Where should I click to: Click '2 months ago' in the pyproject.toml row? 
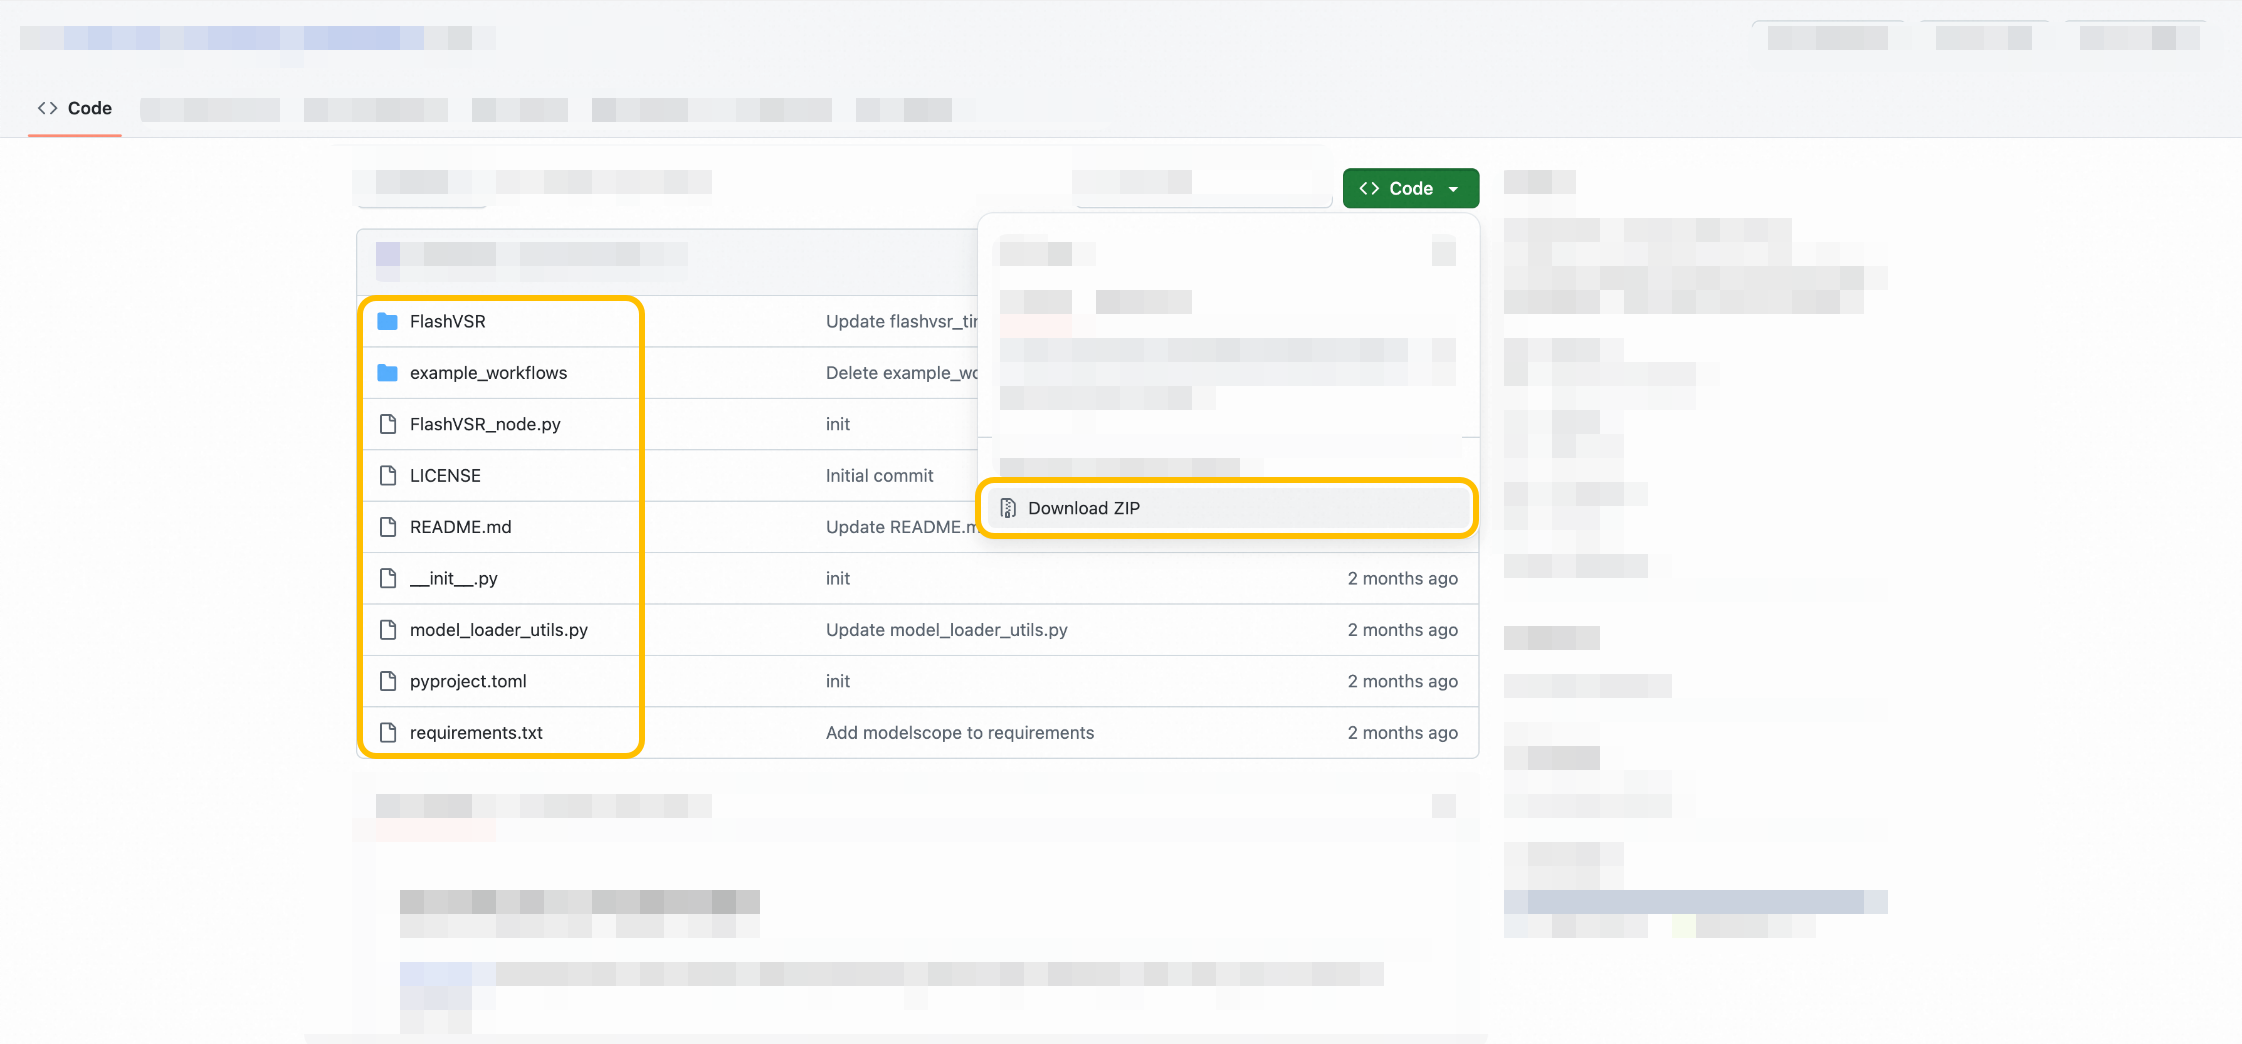pos(1402,681)
